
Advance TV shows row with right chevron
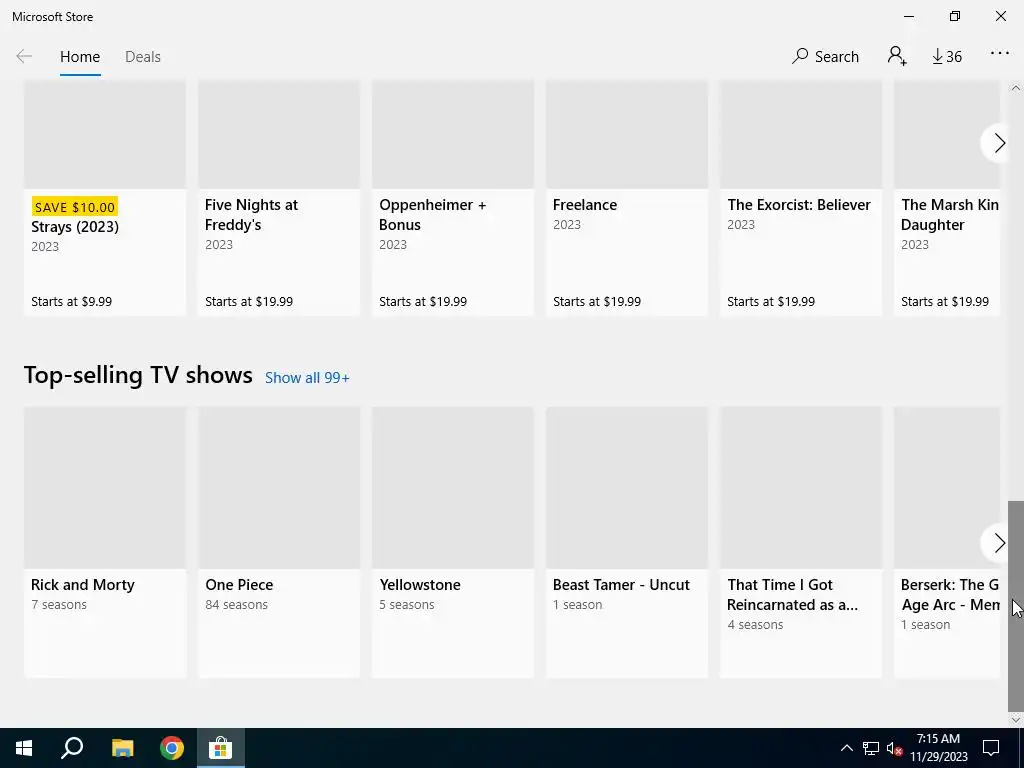(x=999, y=543)
